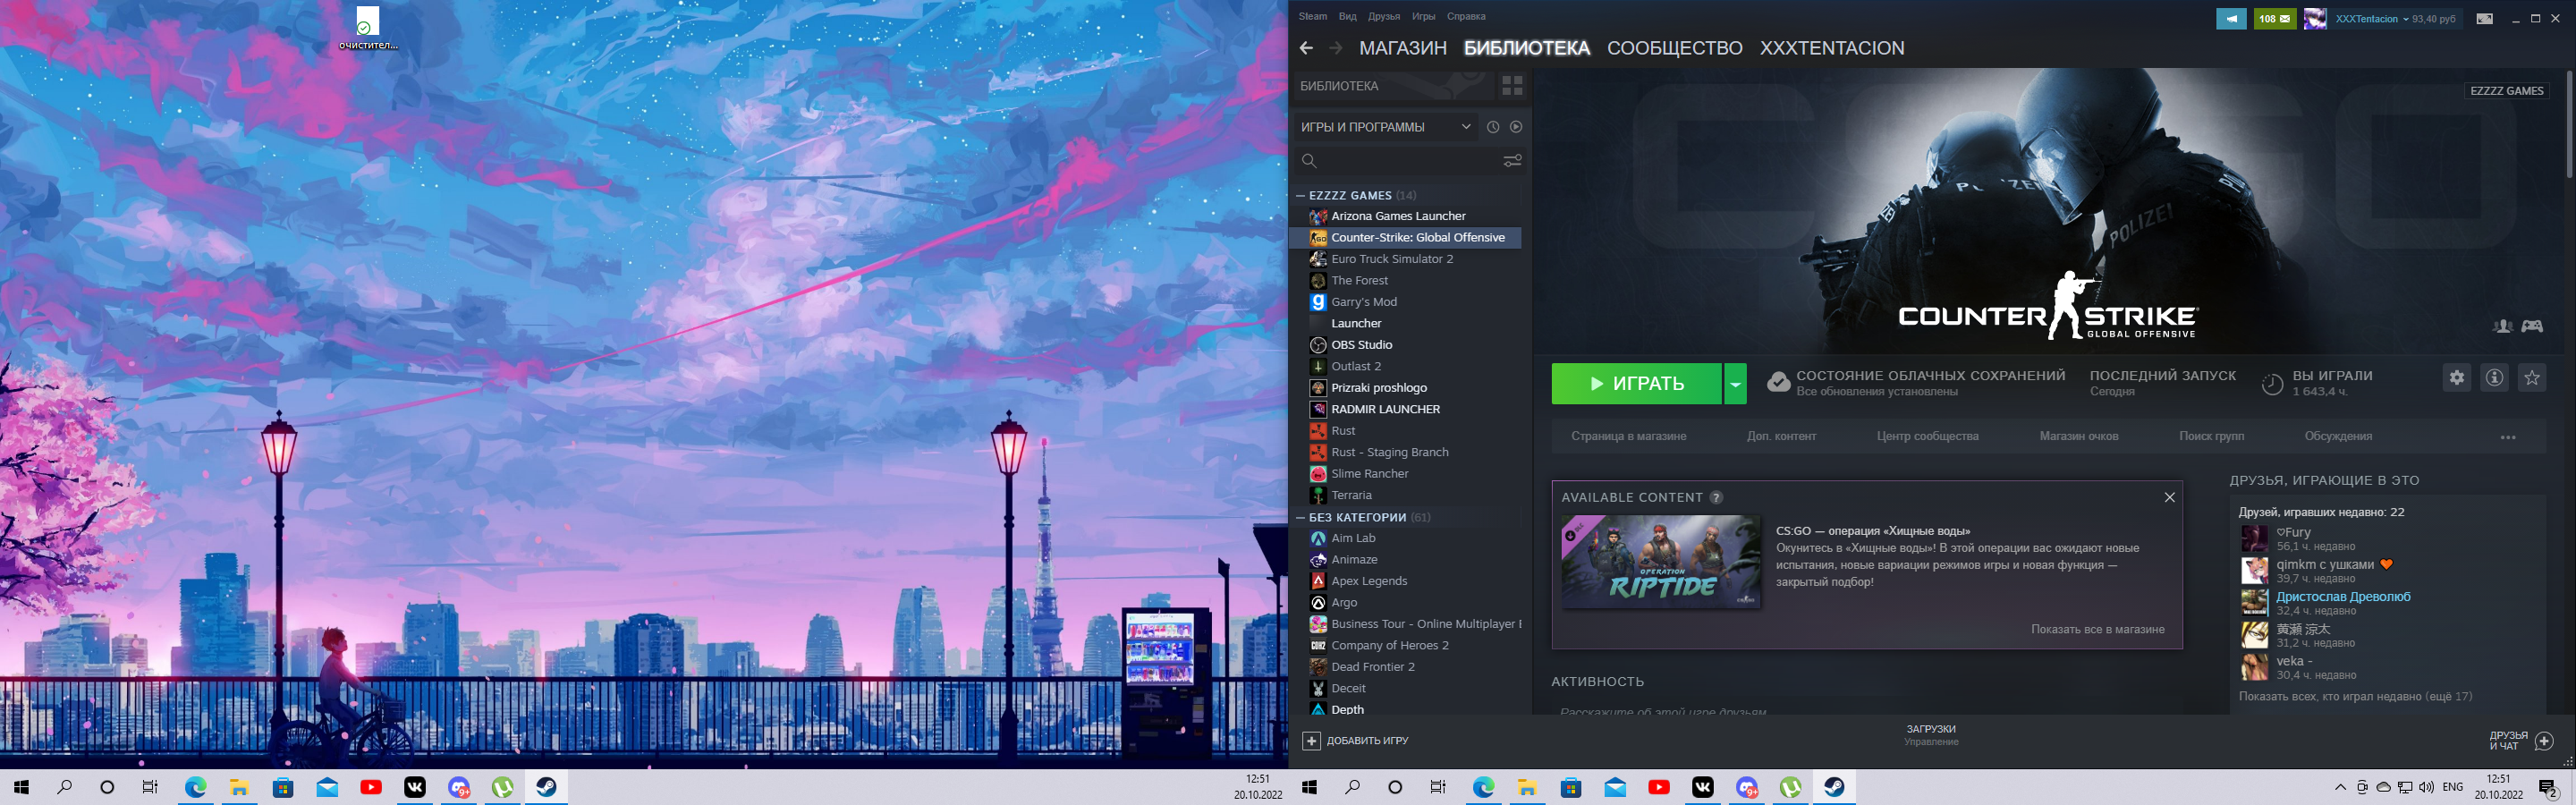Open Обсуждения link
2576x805 pixels.
pyautogui.click(x=2338, y=436)
